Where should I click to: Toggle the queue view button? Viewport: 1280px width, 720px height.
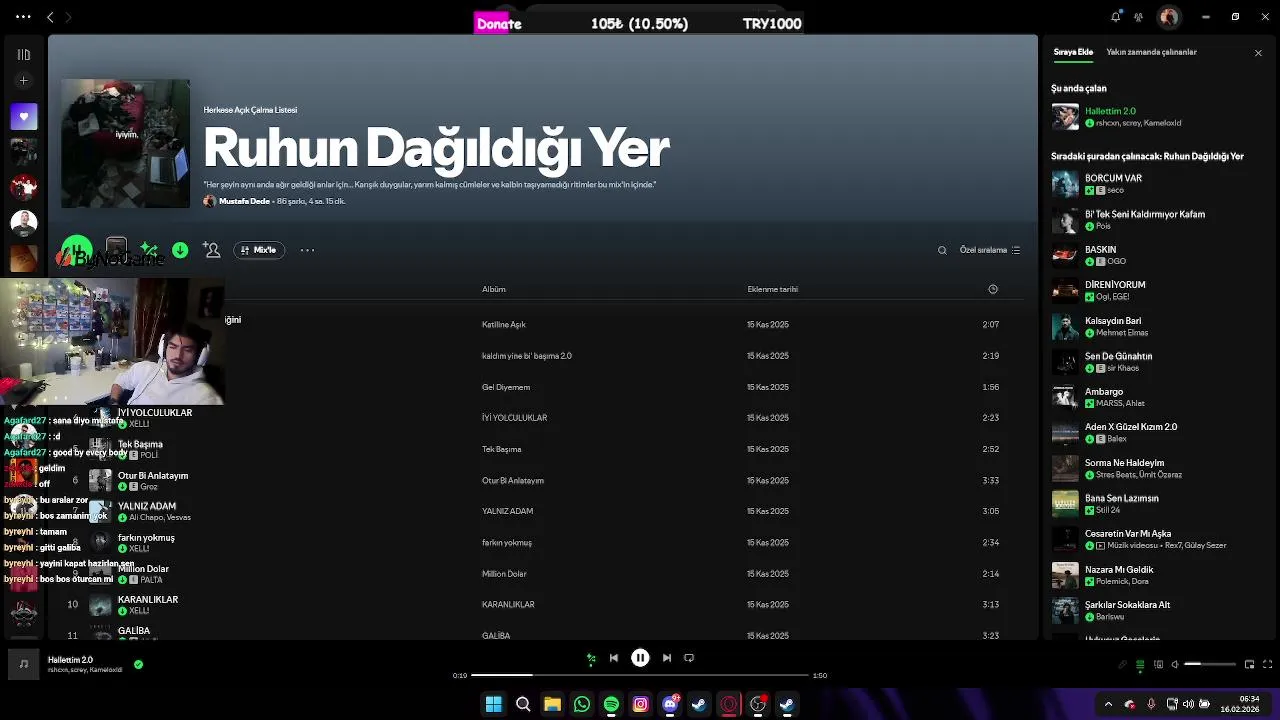coord(1140,664)
